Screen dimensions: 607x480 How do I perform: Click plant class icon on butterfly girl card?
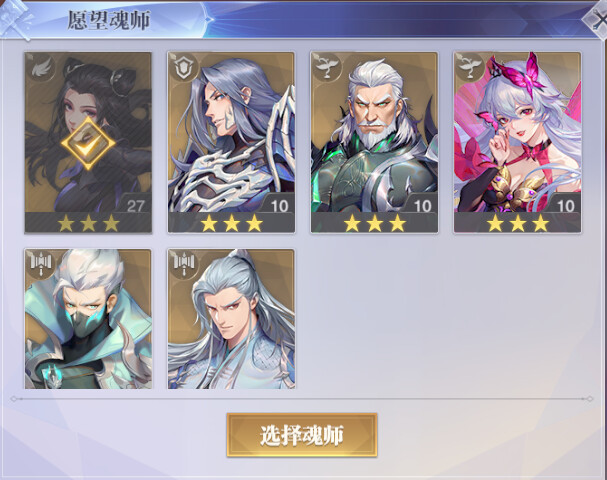point(469,68)
